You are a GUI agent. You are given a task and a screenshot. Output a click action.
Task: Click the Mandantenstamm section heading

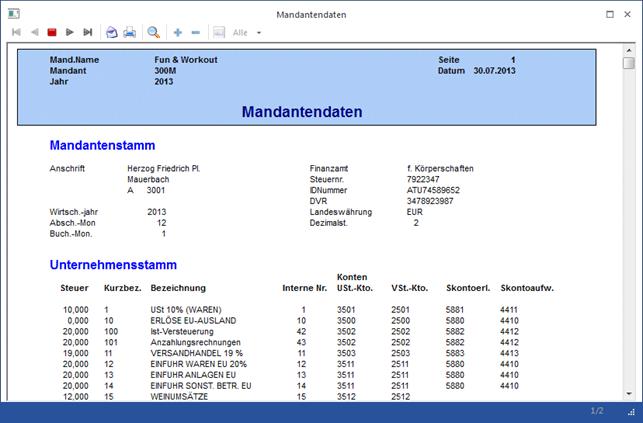point(102,146)
